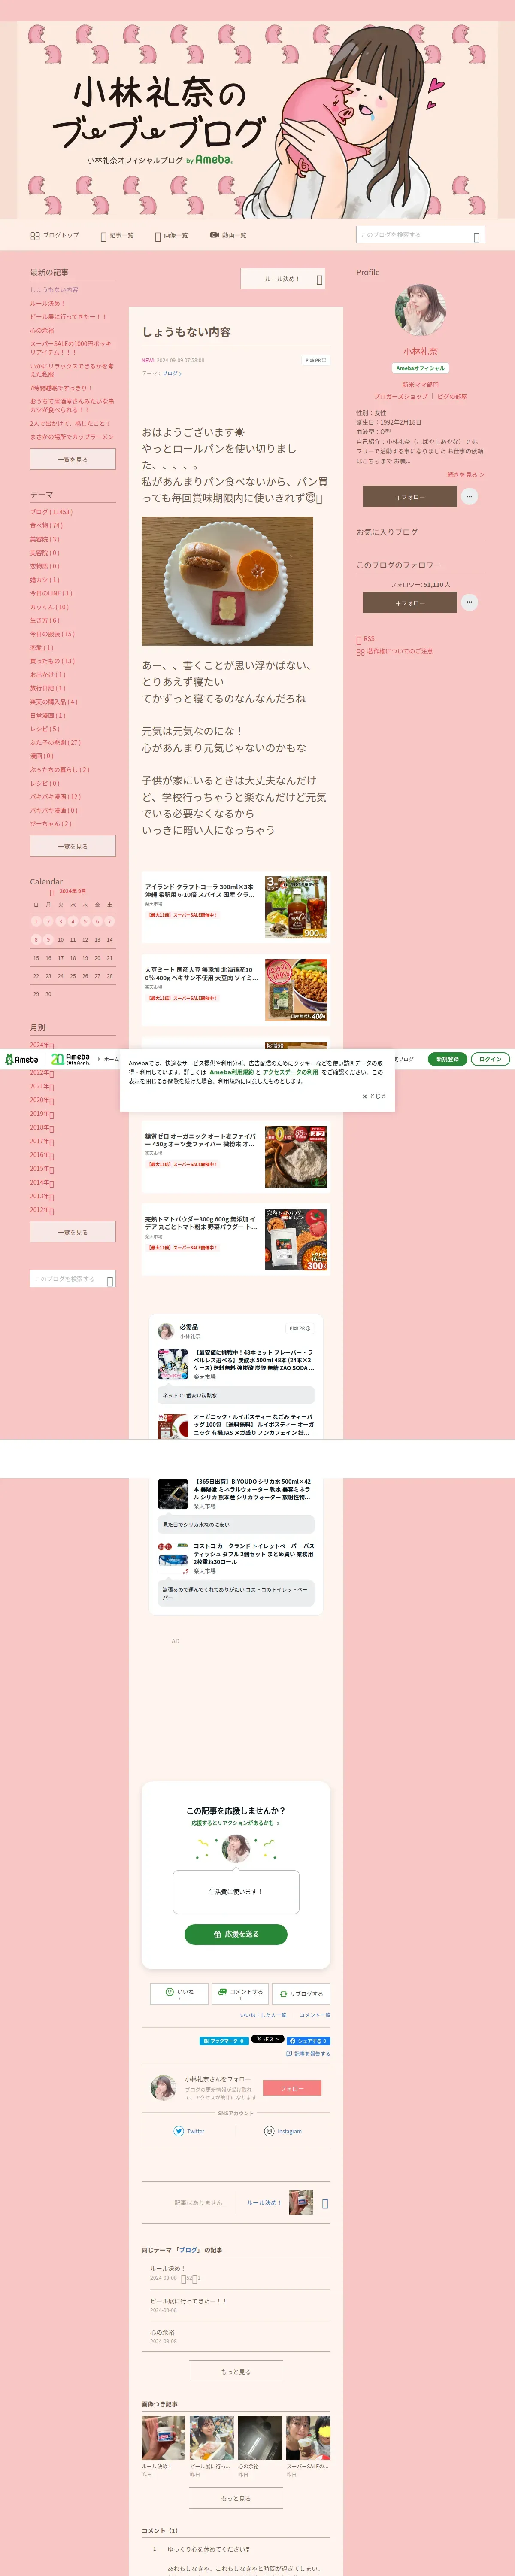Open recent article 心の余裕
The height and width of the screenshot is (2576, 515).
coord(42,330)
